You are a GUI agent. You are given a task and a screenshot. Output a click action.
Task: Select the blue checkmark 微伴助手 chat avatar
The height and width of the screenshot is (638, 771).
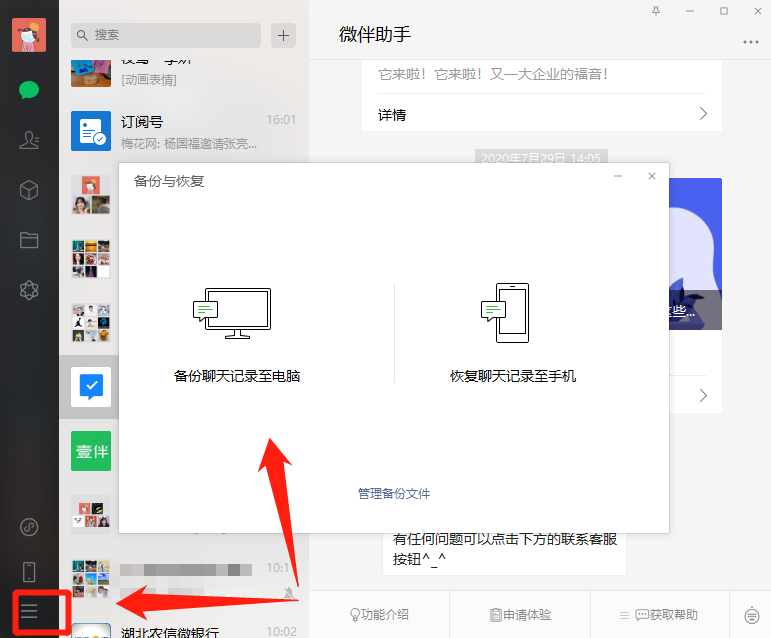point(91,387)
